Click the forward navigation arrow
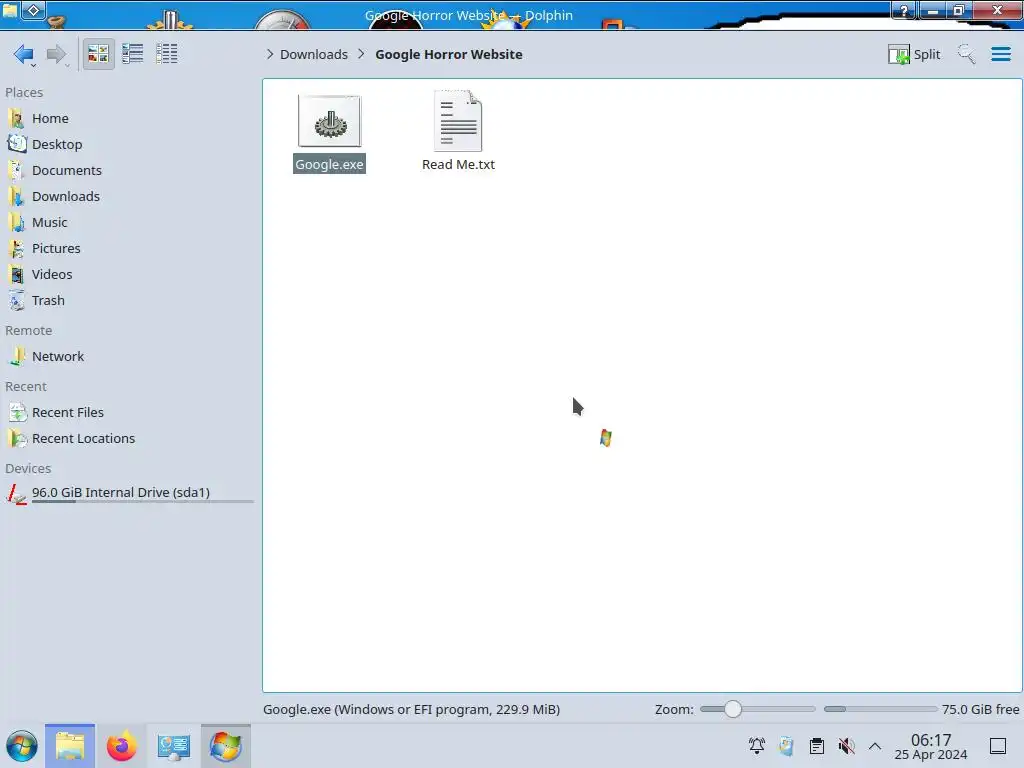This screenshot has width=1024, height=768. 57,54
